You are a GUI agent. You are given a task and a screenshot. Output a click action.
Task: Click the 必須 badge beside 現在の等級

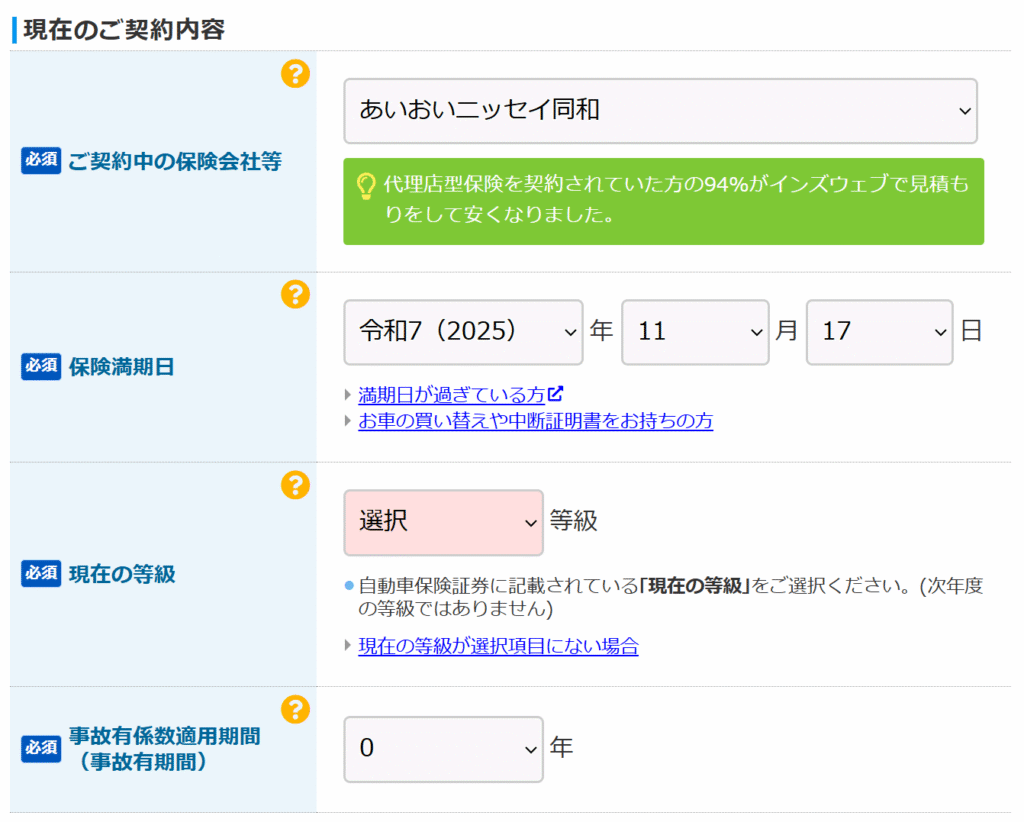click(x=41, y=574)
